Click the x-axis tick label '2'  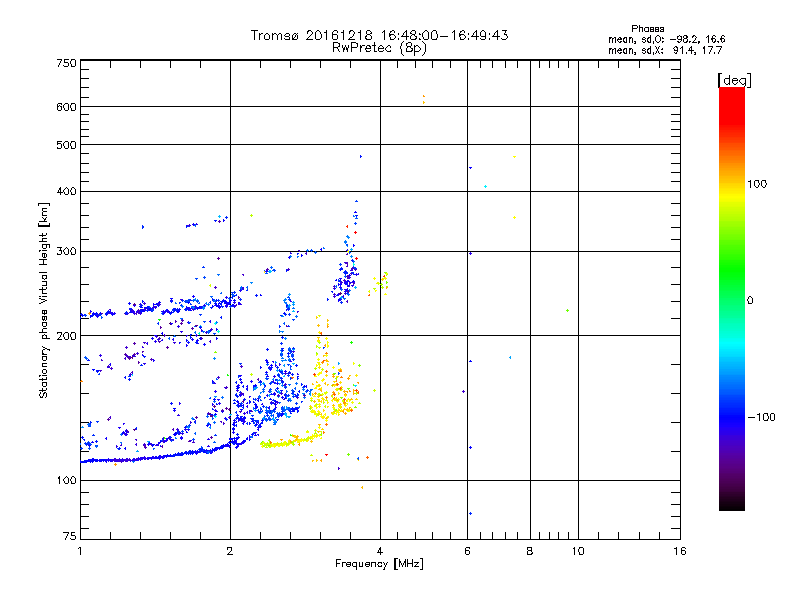230,551
